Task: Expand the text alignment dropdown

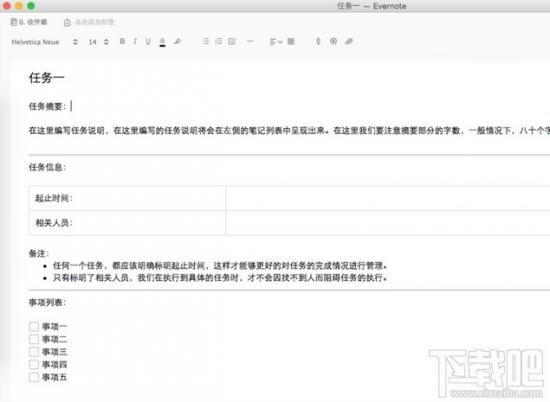Action: pyautogui.click(x=276, y=42)
